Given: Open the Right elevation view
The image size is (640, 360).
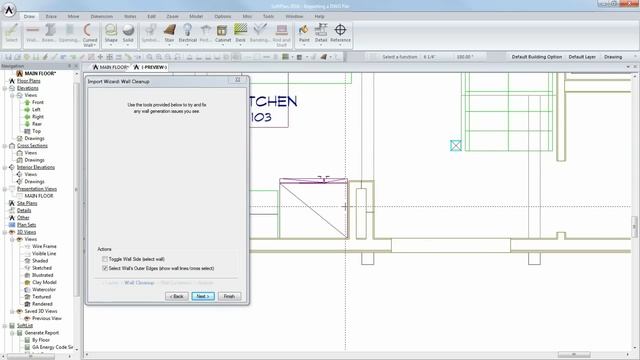Looking at the screenshot, I should 38,117.
